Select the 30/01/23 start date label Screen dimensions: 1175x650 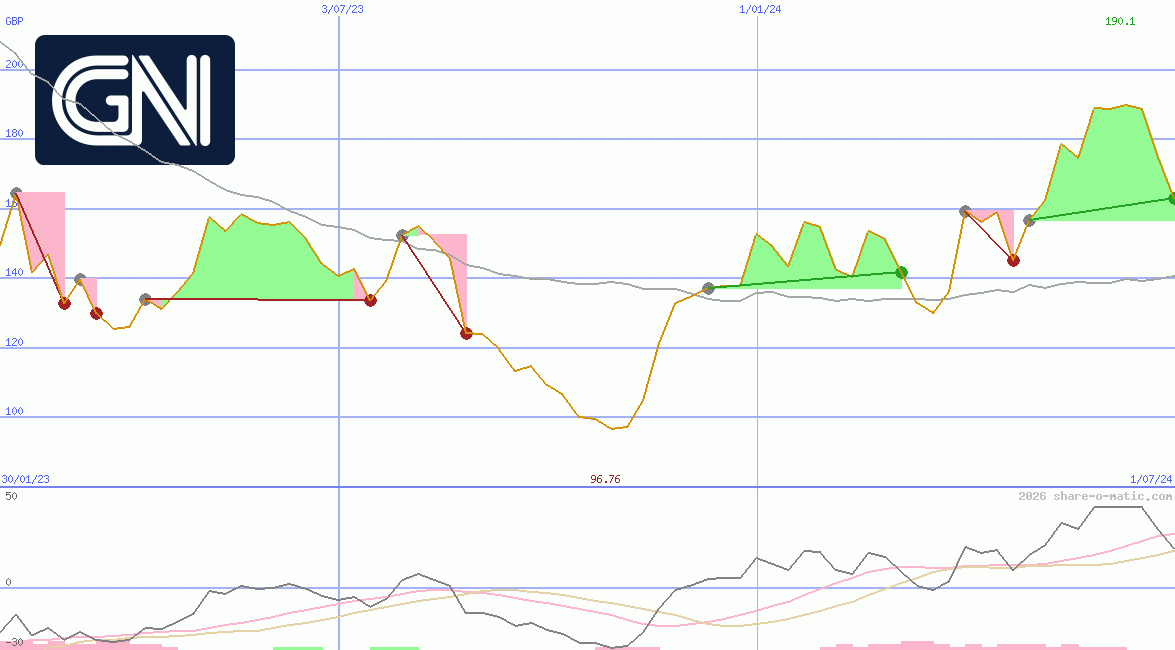(x=25, y=479)
